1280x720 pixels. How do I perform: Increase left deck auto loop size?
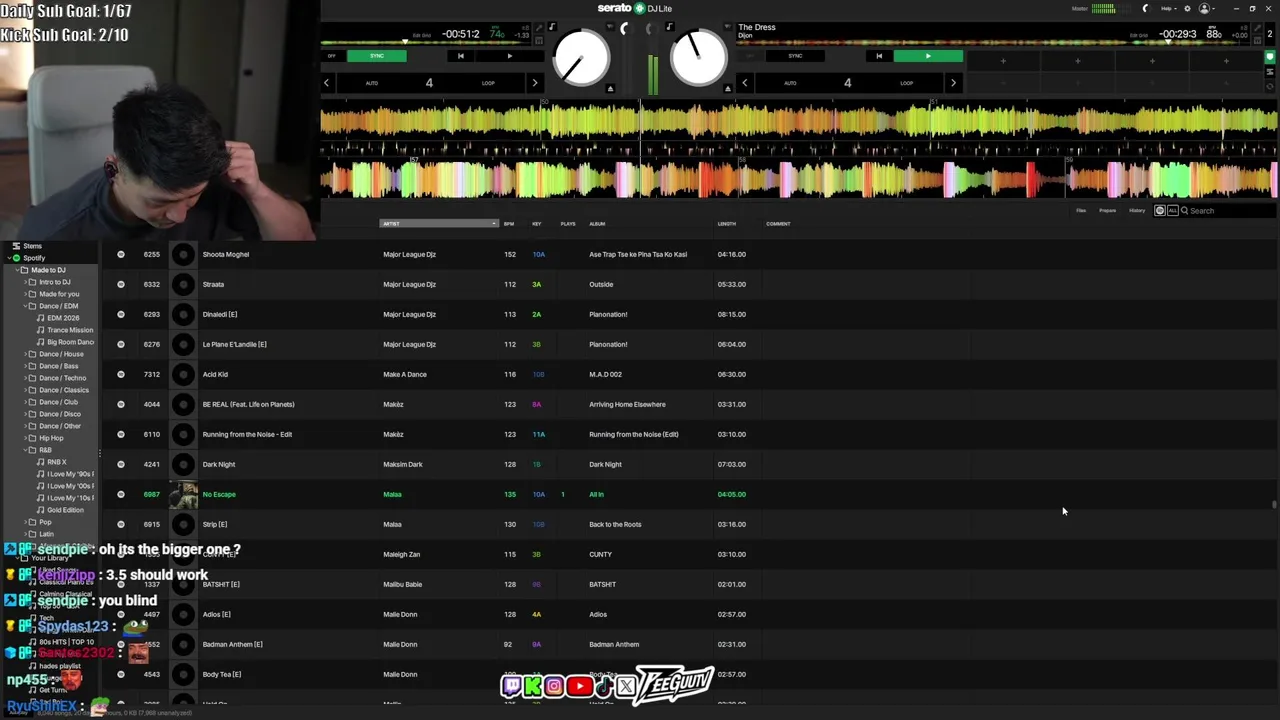(534, 83)
